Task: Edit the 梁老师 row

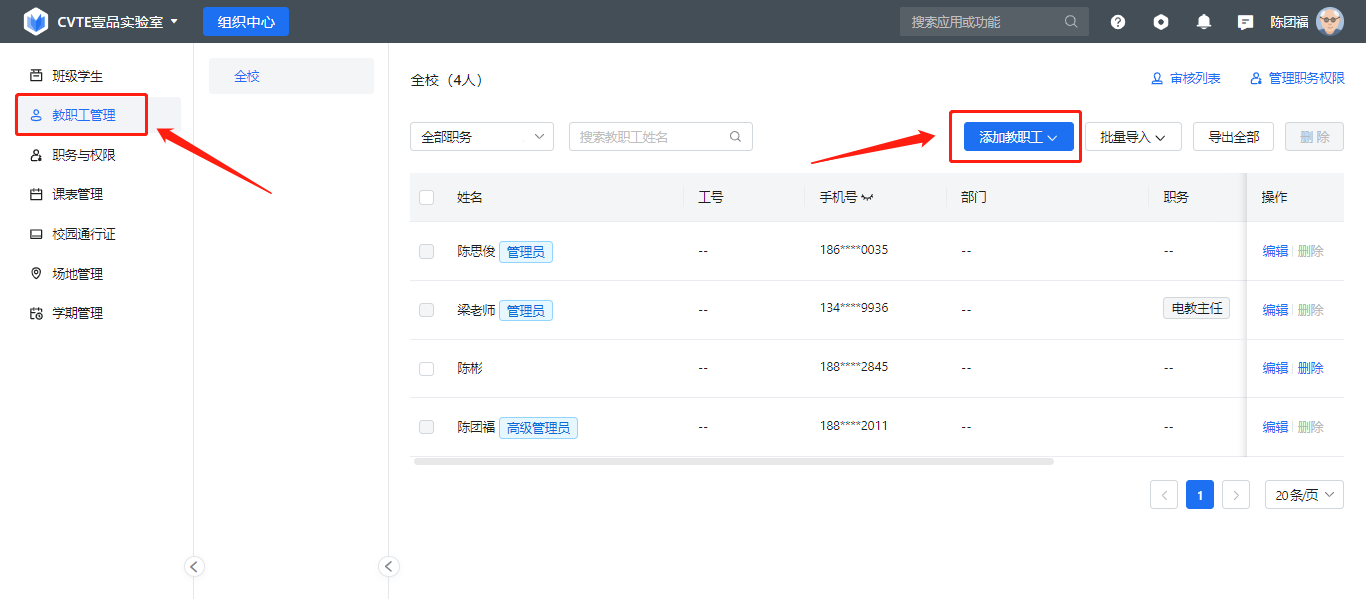Action: click(x=1275, y=310)
